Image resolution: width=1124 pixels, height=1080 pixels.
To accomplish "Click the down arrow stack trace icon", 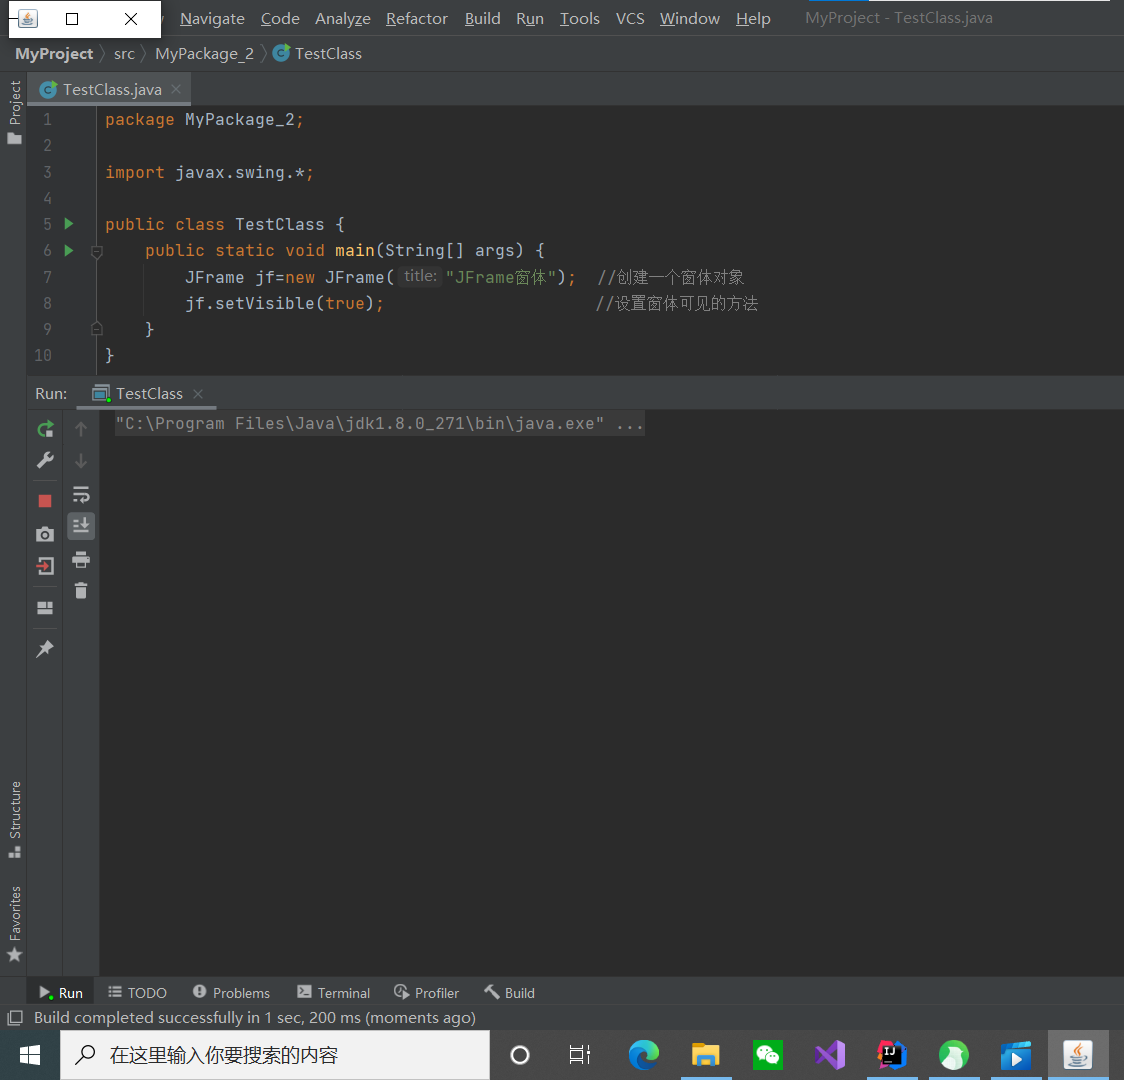I will point(81,460).
